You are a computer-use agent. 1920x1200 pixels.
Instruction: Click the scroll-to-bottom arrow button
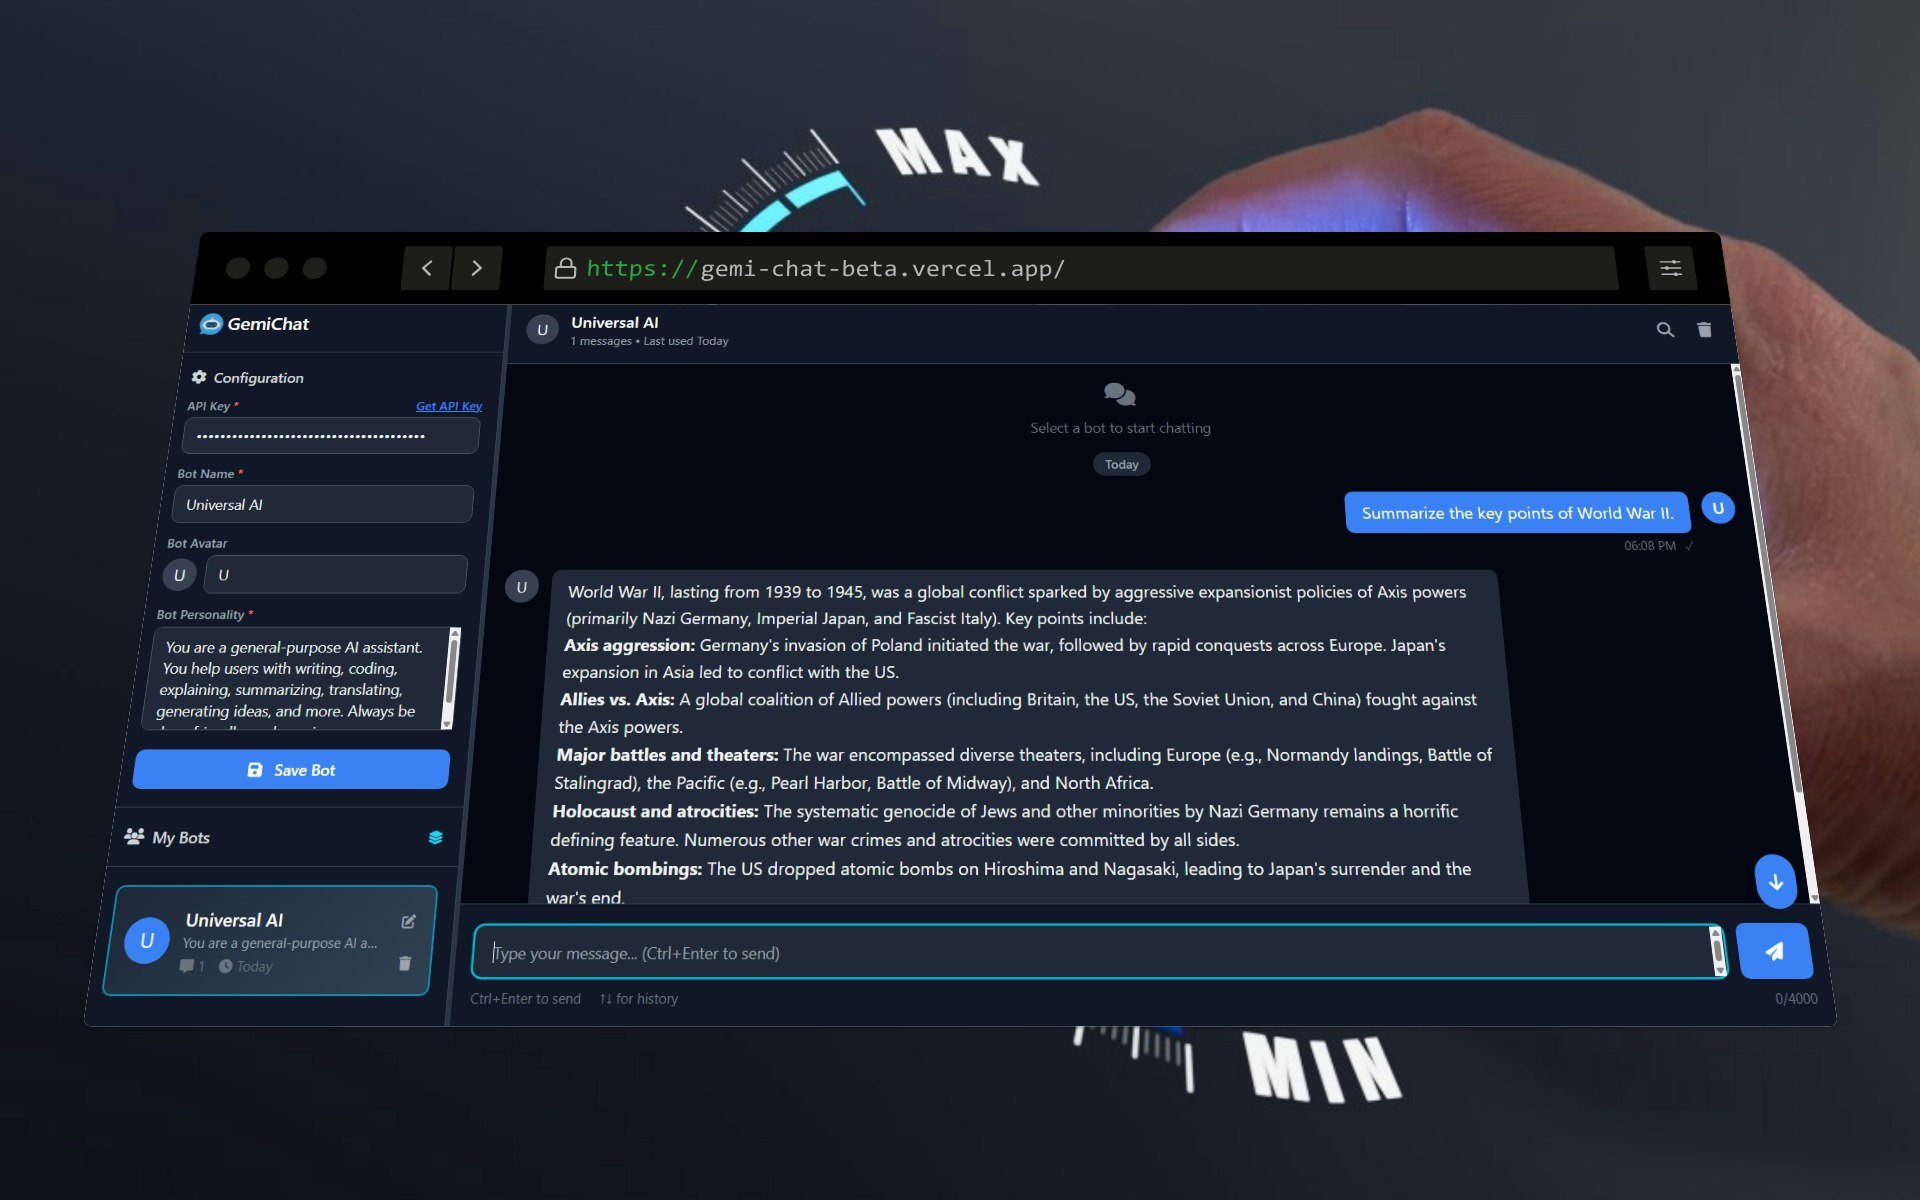1775,881
